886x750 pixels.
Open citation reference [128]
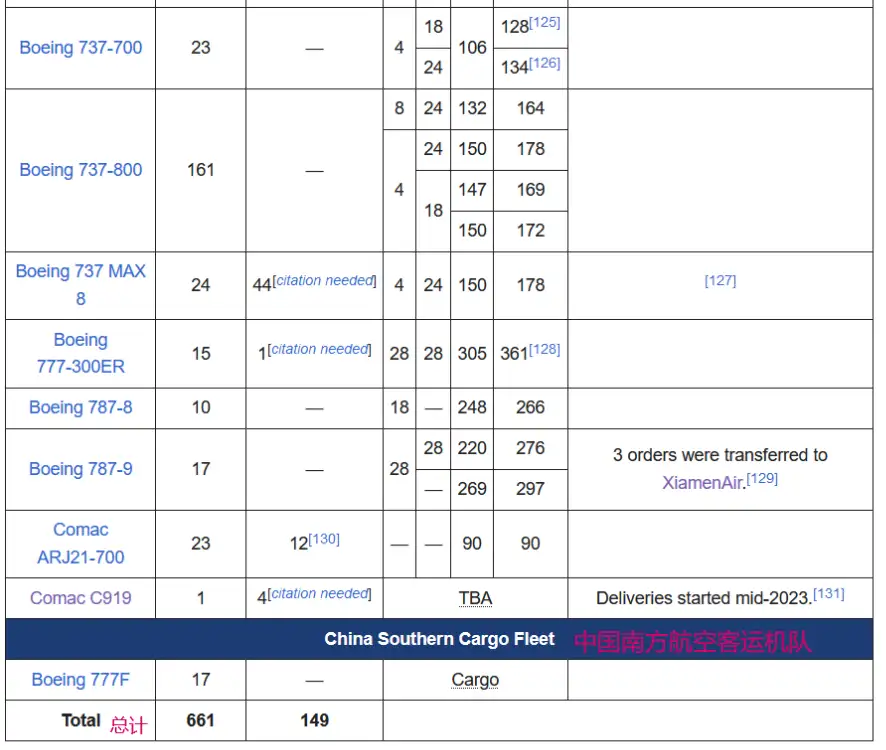[545, 350]
